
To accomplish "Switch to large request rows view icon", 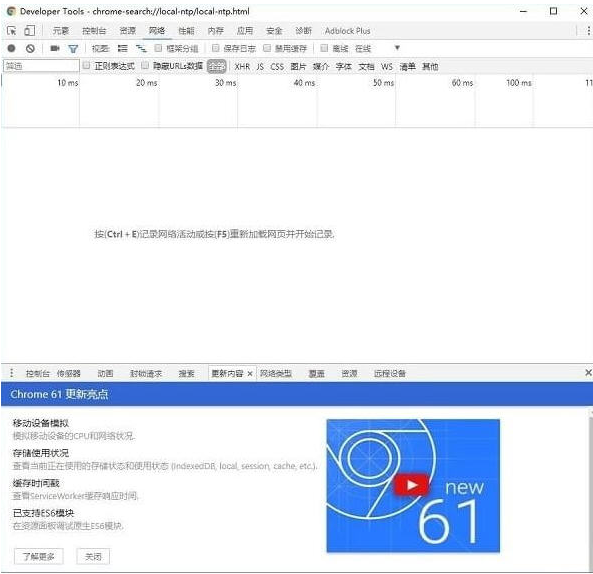I will (122, 48).
